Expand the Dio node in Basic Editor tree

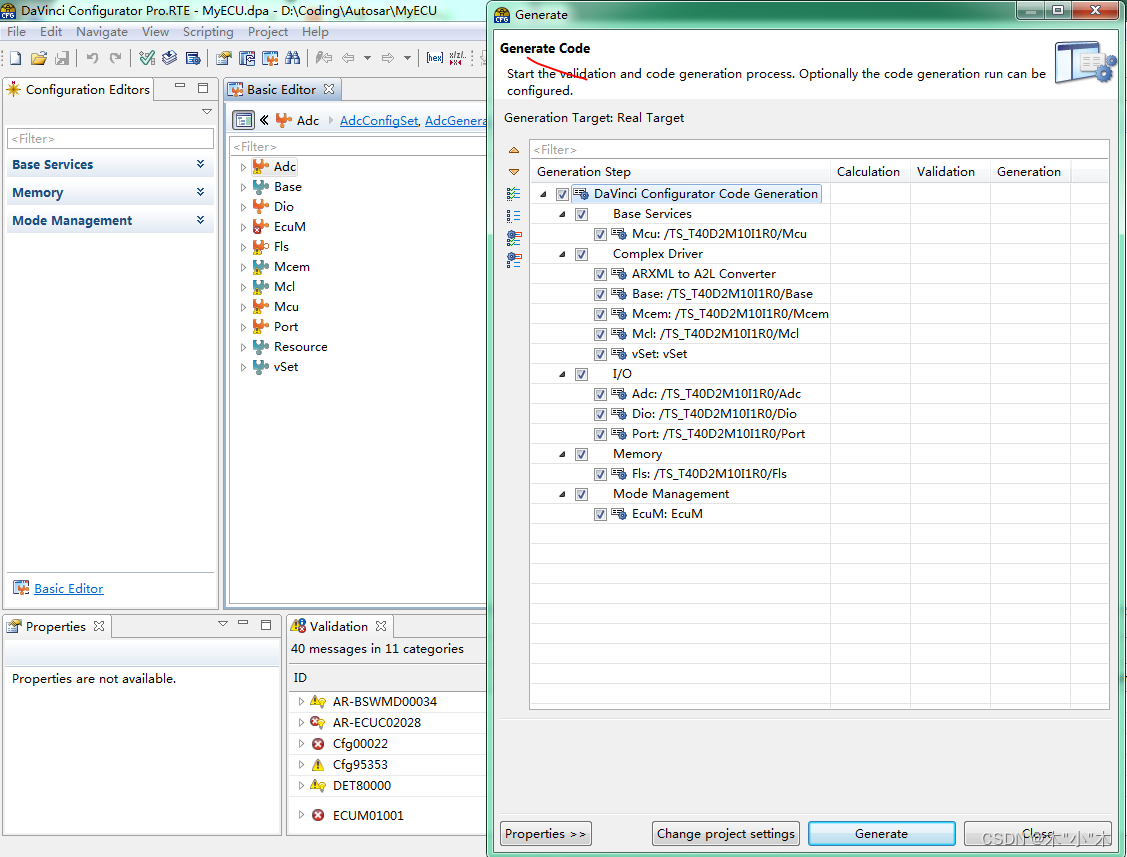(243, 207)
